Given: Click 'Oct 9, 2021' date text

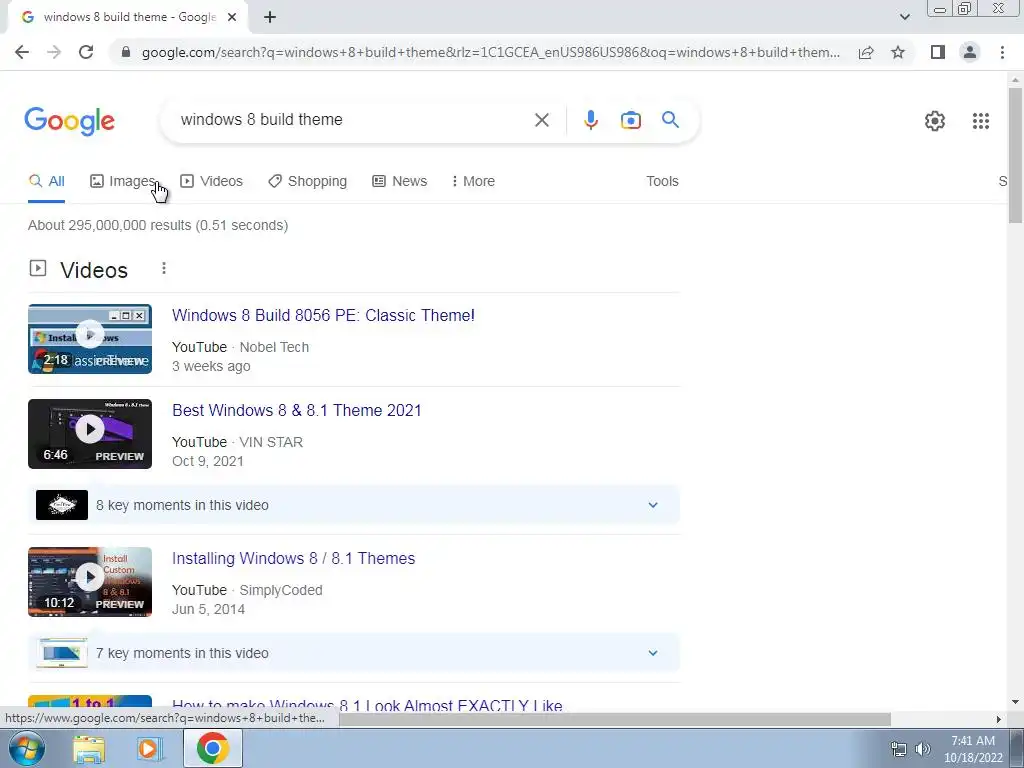Looking at the screenshot, I should pyautogui.click(x=208, y=462).
